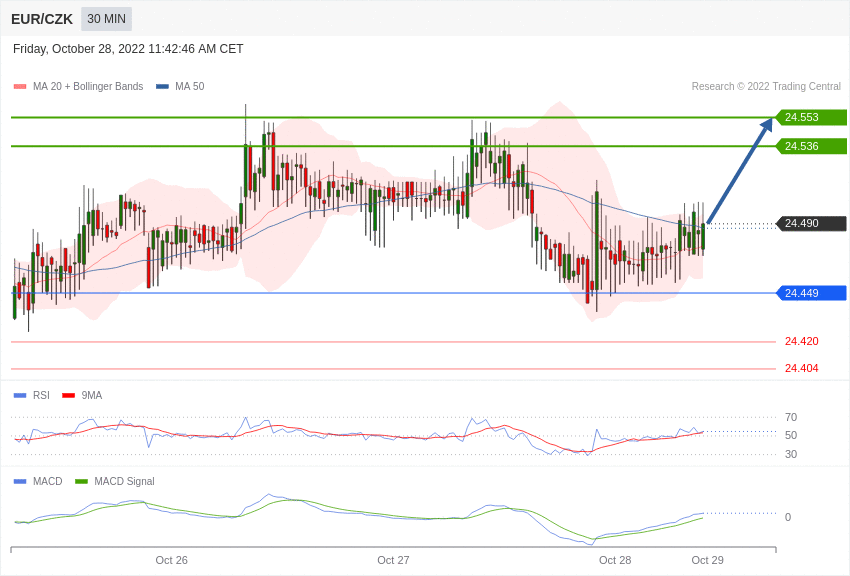Click the 'MA 50' legend label
Viewport: 850px width, 576px height.
click(190, 87)
